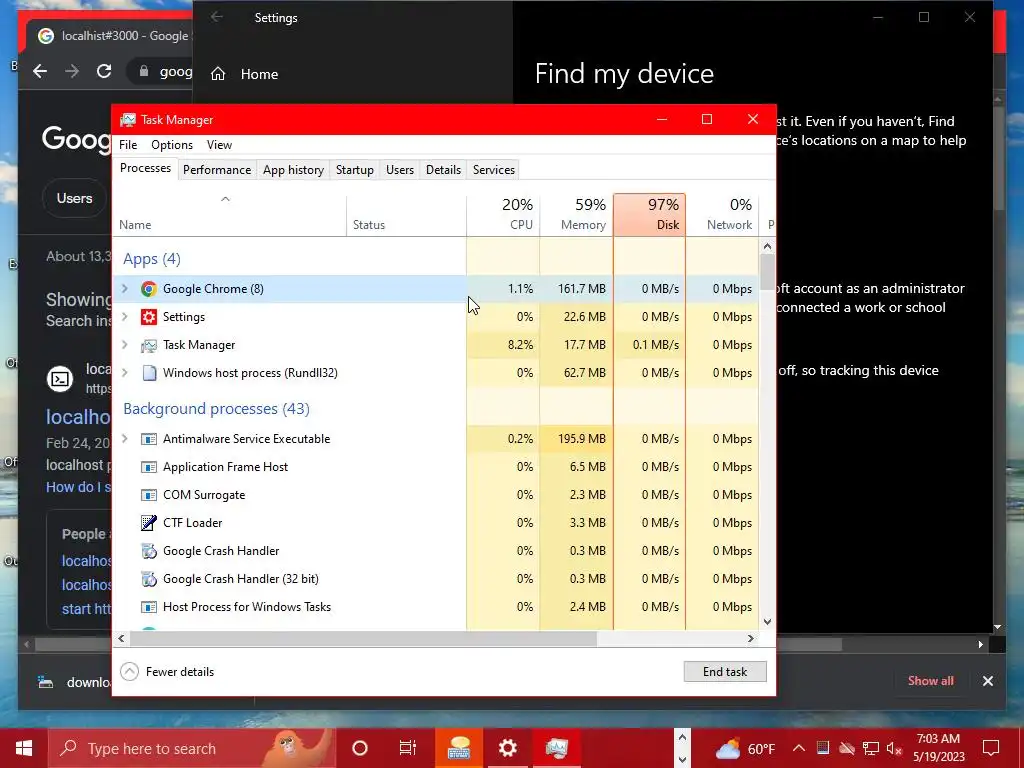Click Chrome's forward navigation arrow

coord(72,71)
